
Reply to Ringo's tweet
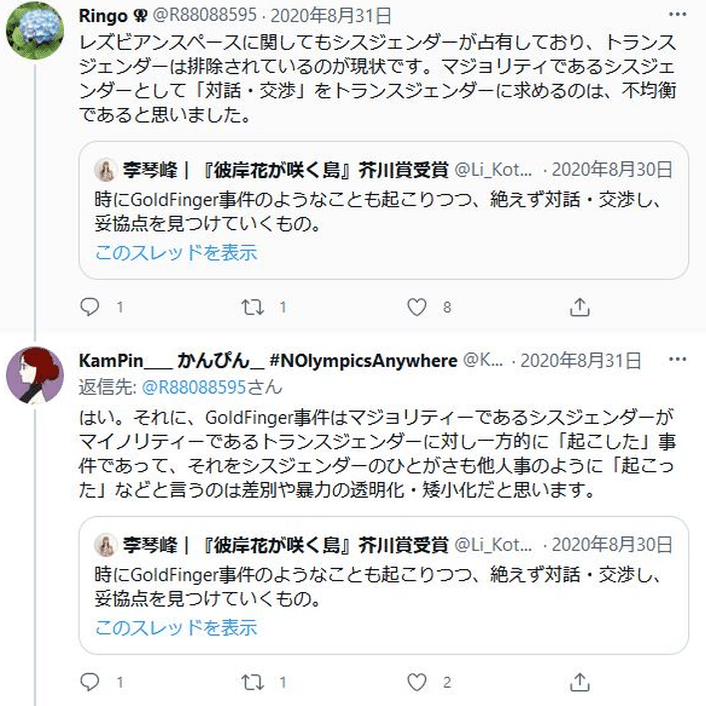(x=90, y=307)
